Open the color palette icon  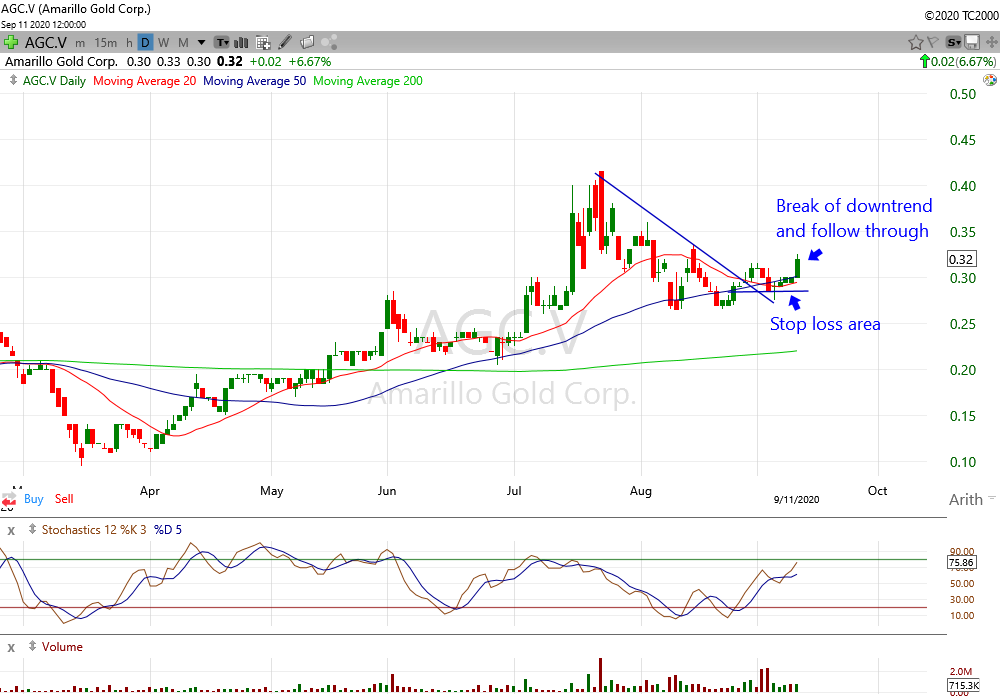coord(990,80)
